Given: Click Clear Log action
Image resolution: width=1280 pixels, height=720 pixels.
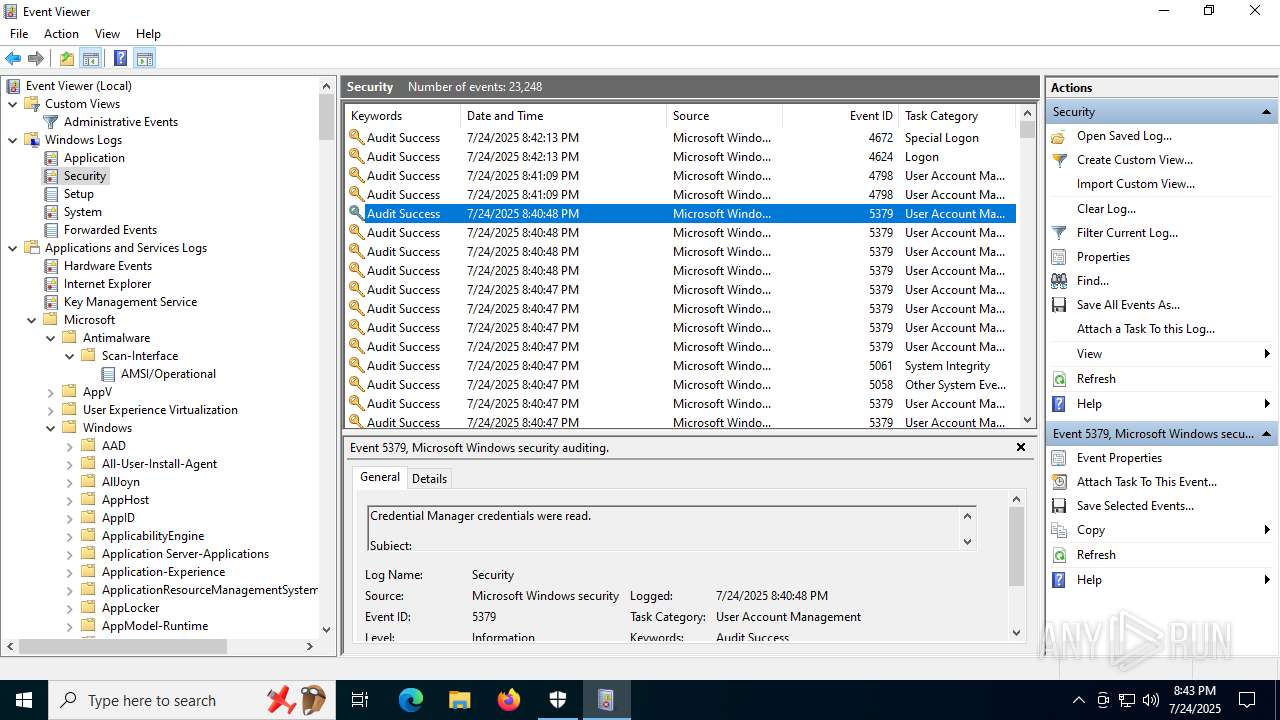Looking at the screenshot, I should pyautogui.click(x=1106, y=209).
